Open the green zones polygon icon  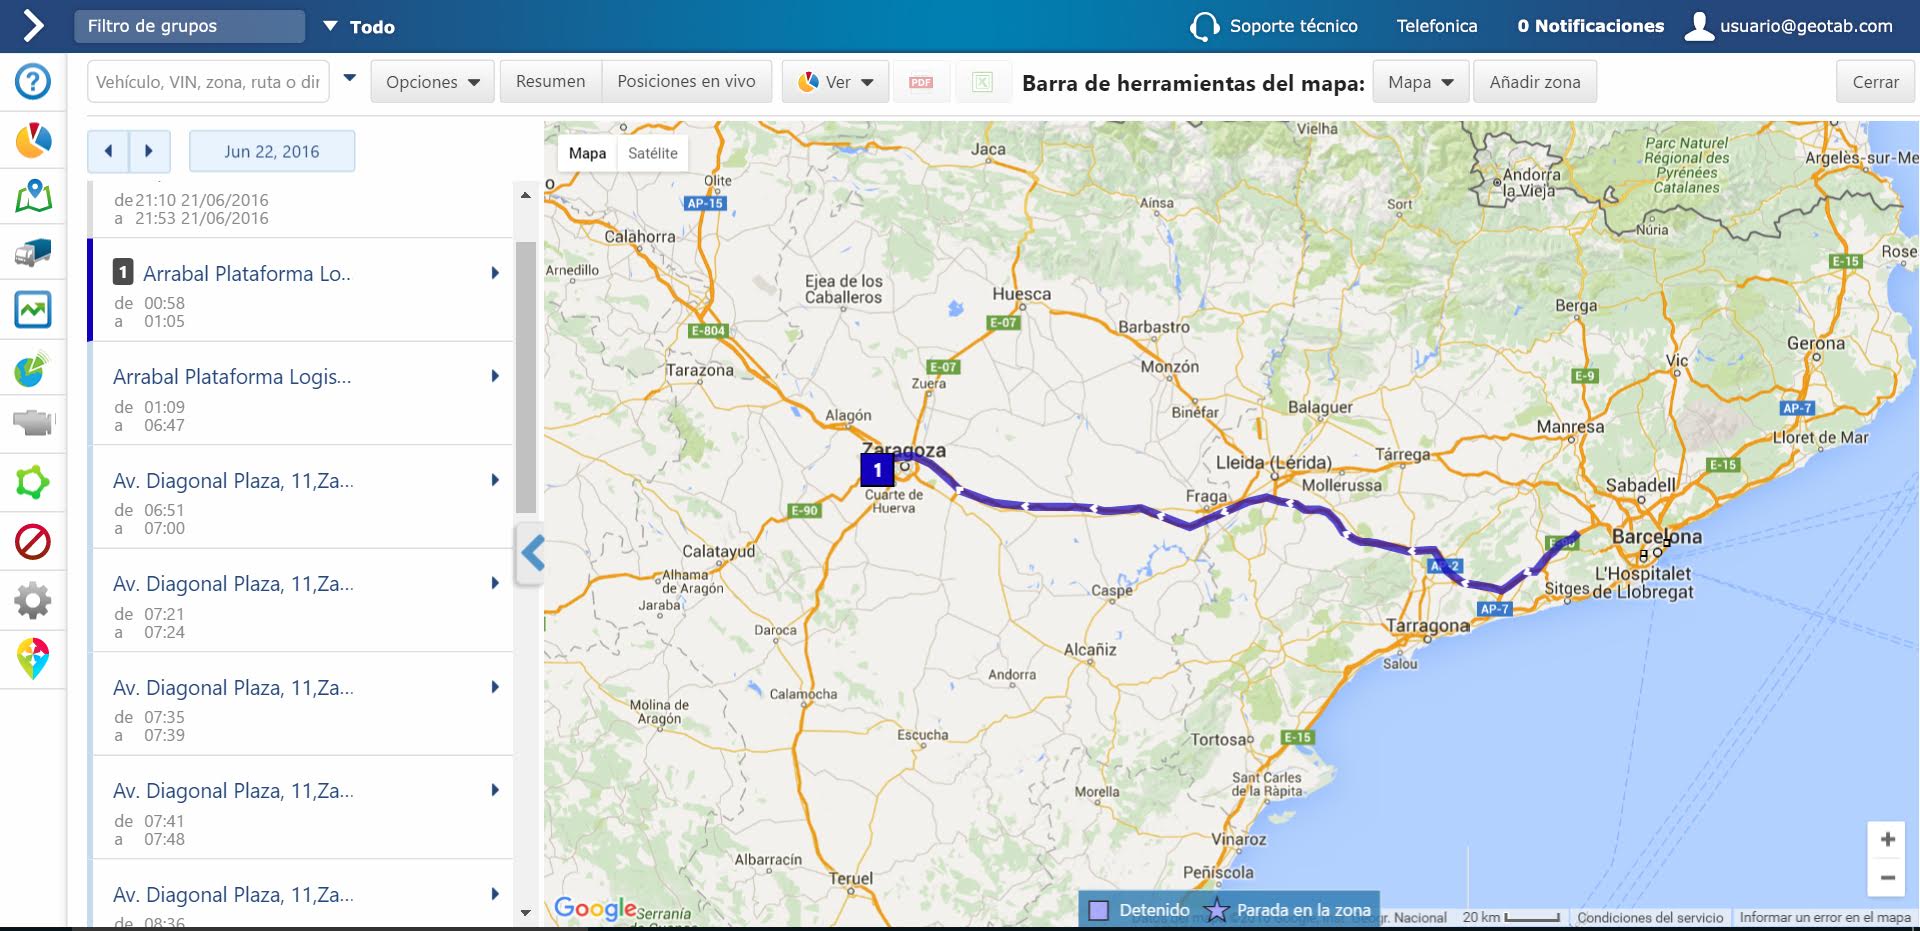[x=33, y=482]
